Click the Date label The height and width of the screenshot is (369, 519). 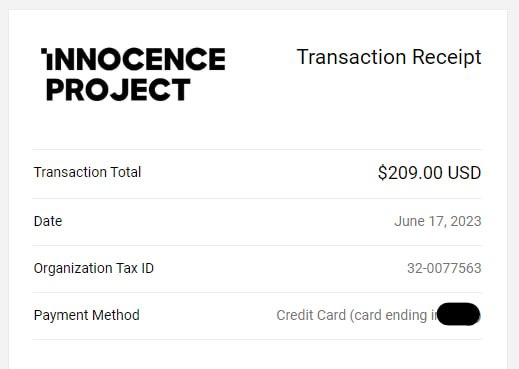(x=48, y=221)
